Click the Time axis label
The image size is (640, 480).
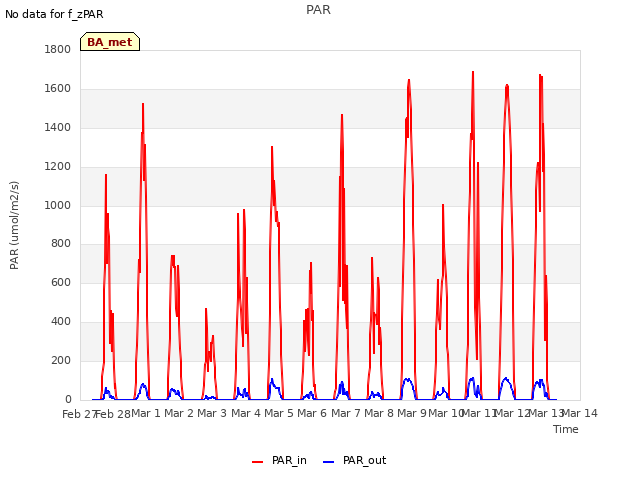pos(566,429)
